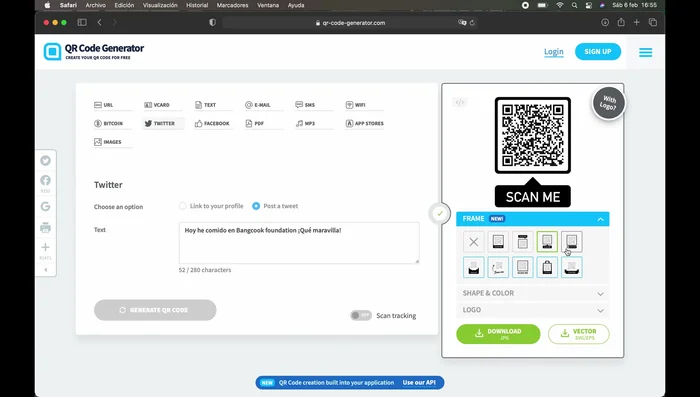Show Safari sidebar

(x=82, y=22)
